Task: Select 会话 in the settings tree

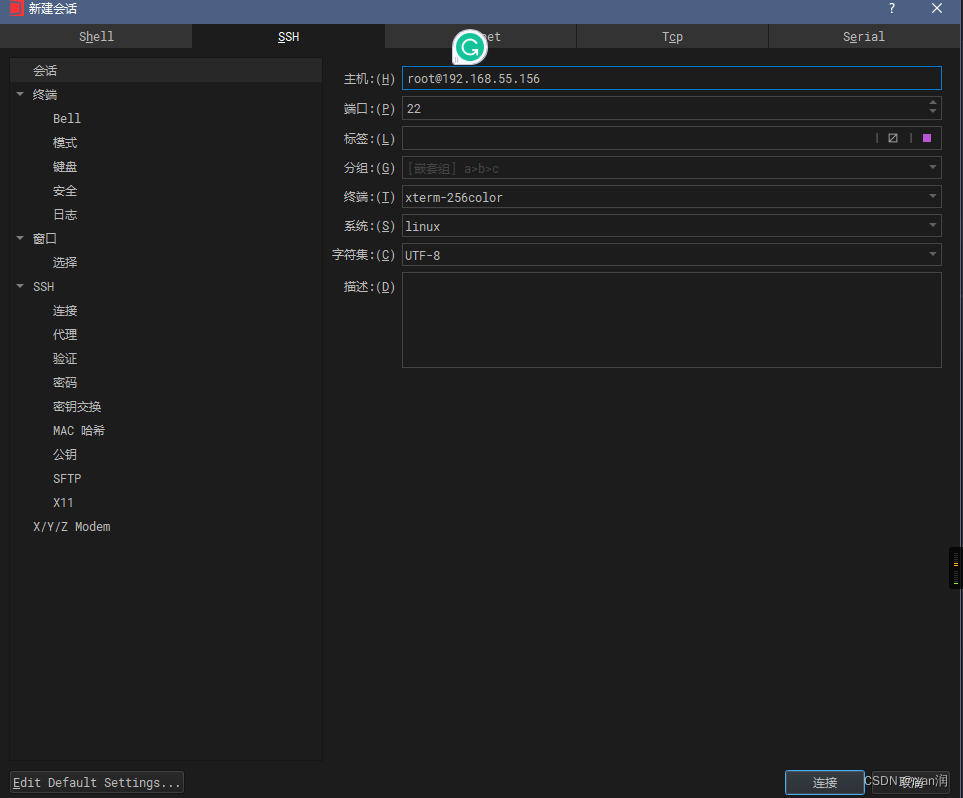Action: pos(166,70)
